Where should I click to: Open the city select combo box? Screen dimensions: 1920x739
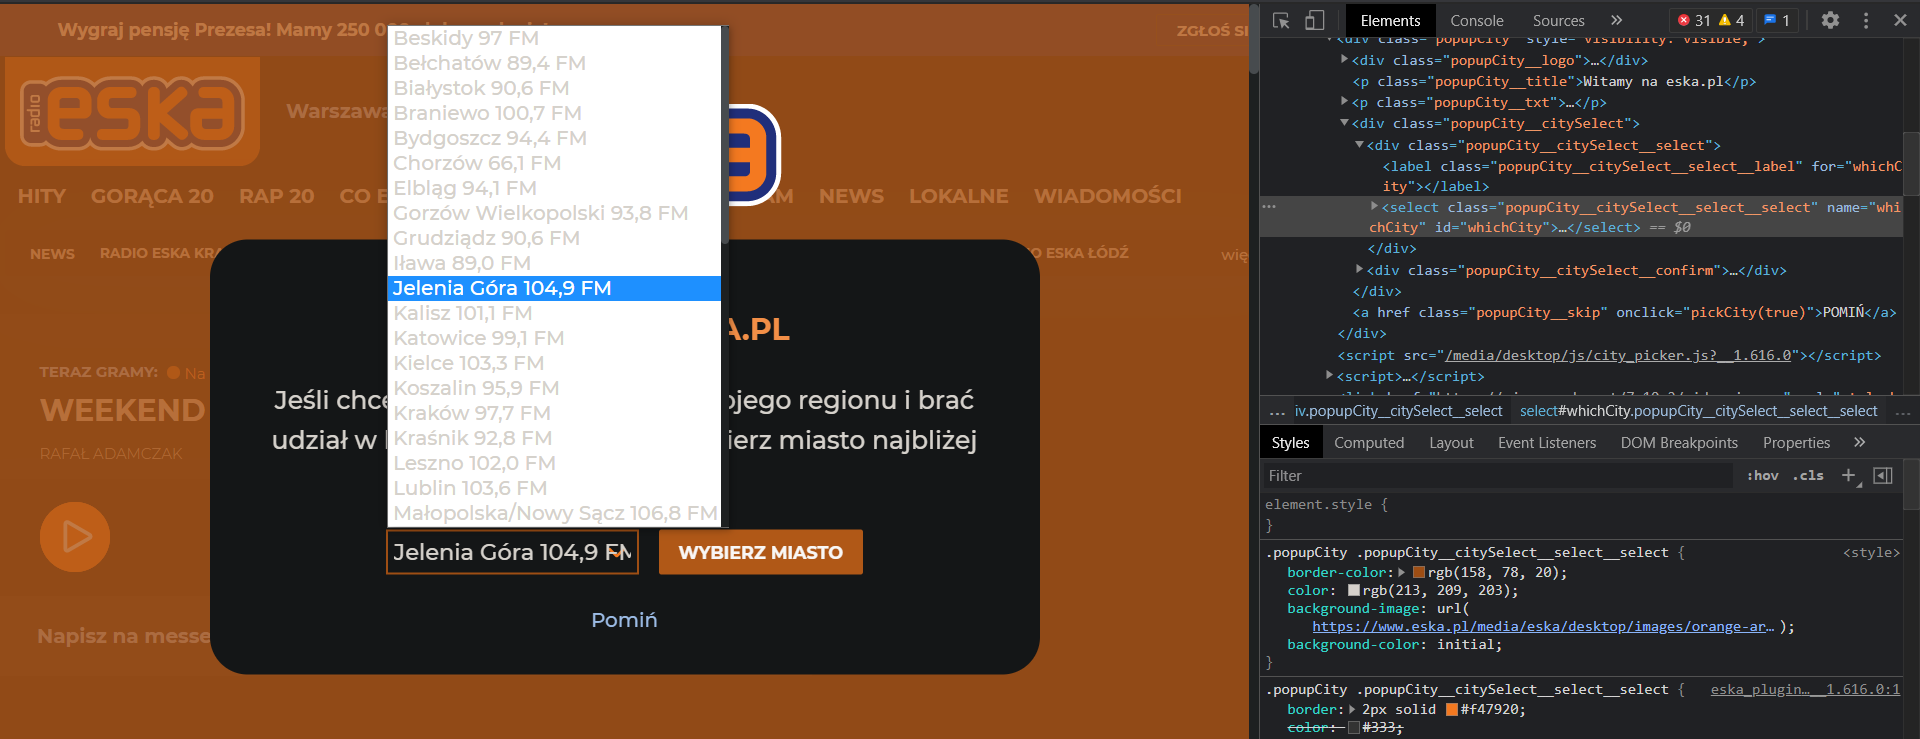pos(512,552)
